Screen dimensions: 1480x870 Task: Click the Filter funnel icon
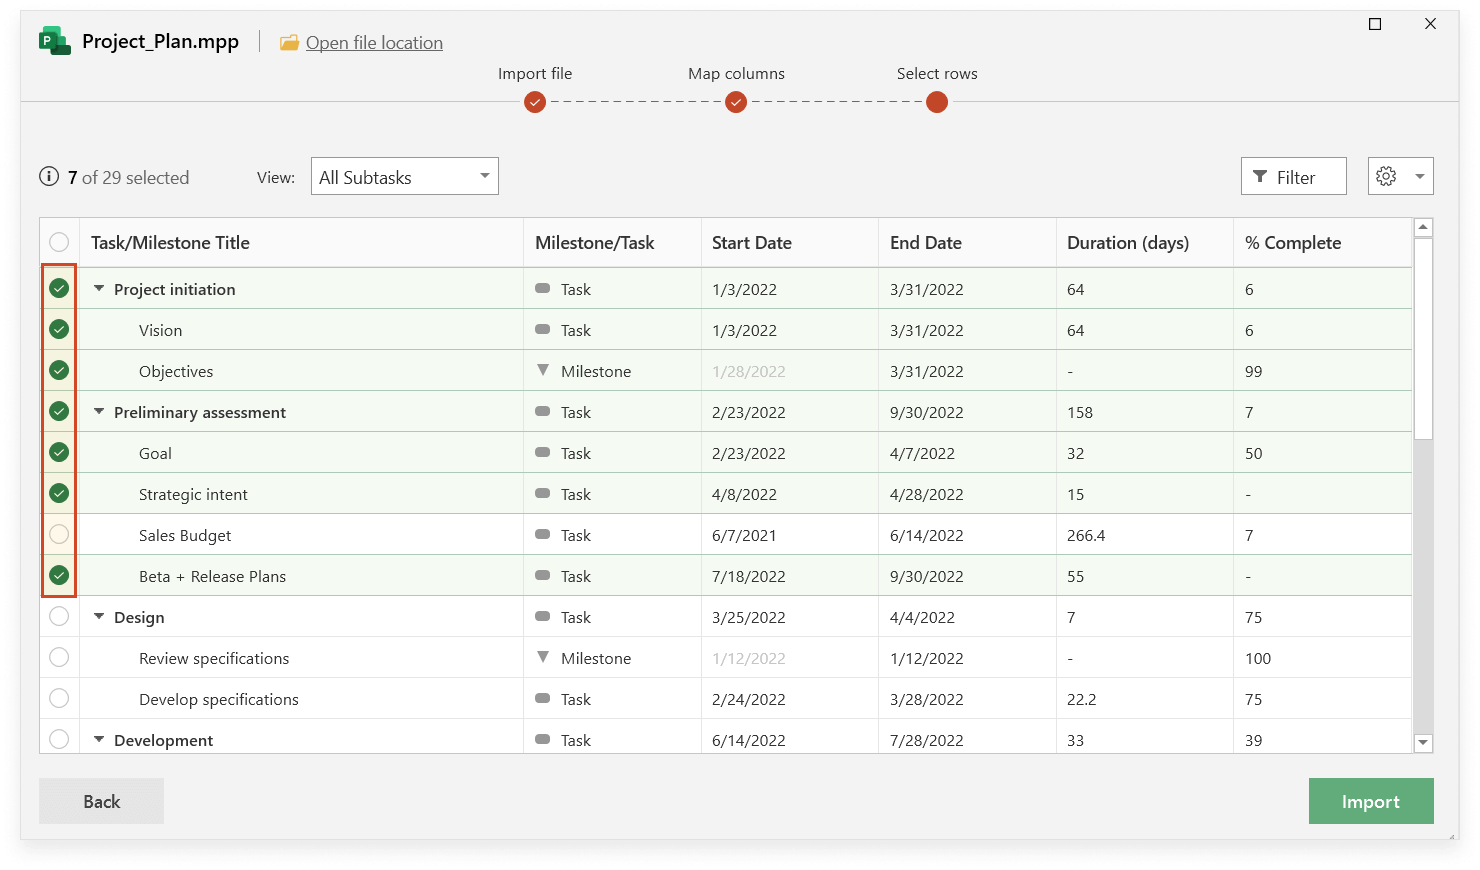(x=1260, y=176)
